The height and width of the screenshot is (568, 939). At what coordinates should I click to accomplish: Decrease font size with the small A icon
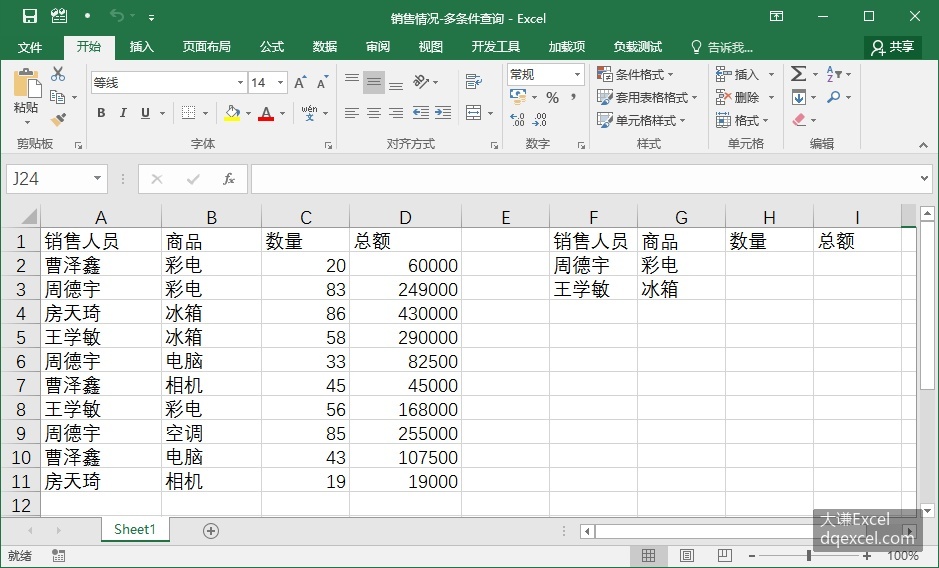tap(322, 83)
